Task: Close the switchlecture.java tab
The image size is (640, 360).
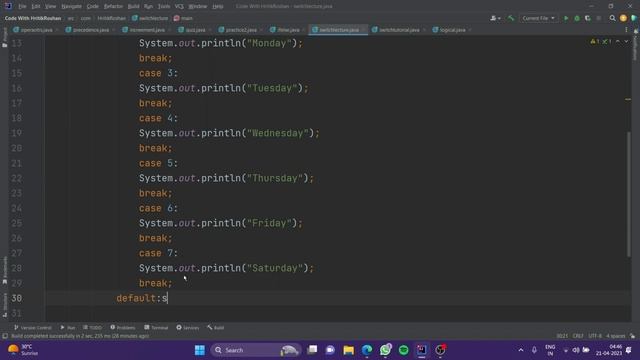Action: 363,30
